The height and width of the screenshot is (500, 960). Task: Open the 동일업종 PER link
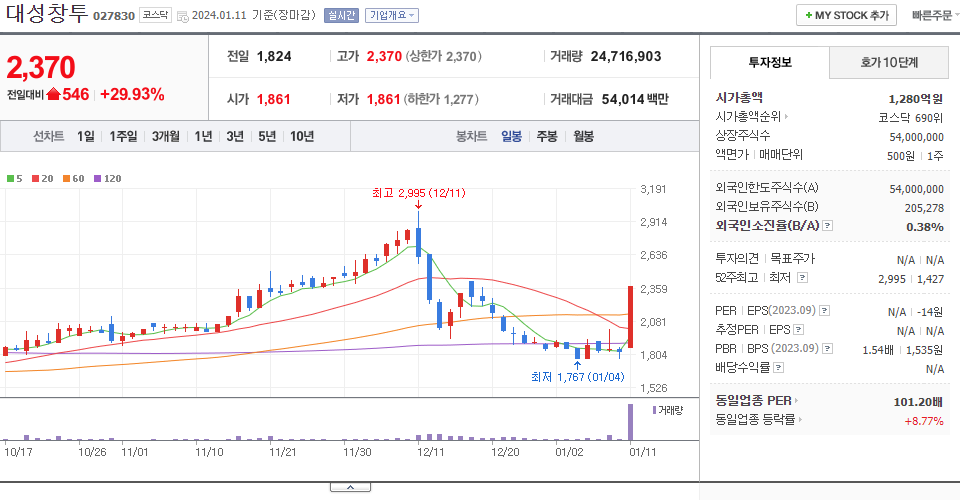(x=757, y=401)
